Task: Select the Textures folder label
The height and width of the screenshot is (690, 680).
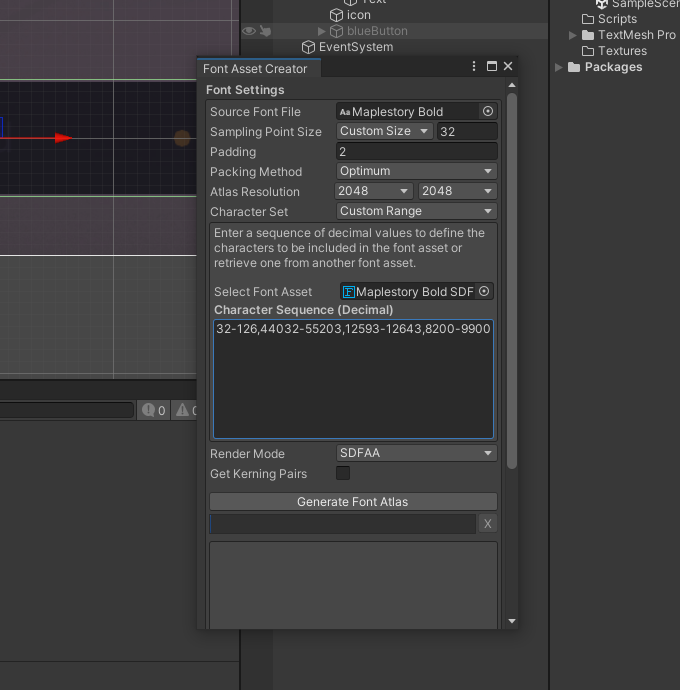Action: pyautogui.click(x=622, y=51)
